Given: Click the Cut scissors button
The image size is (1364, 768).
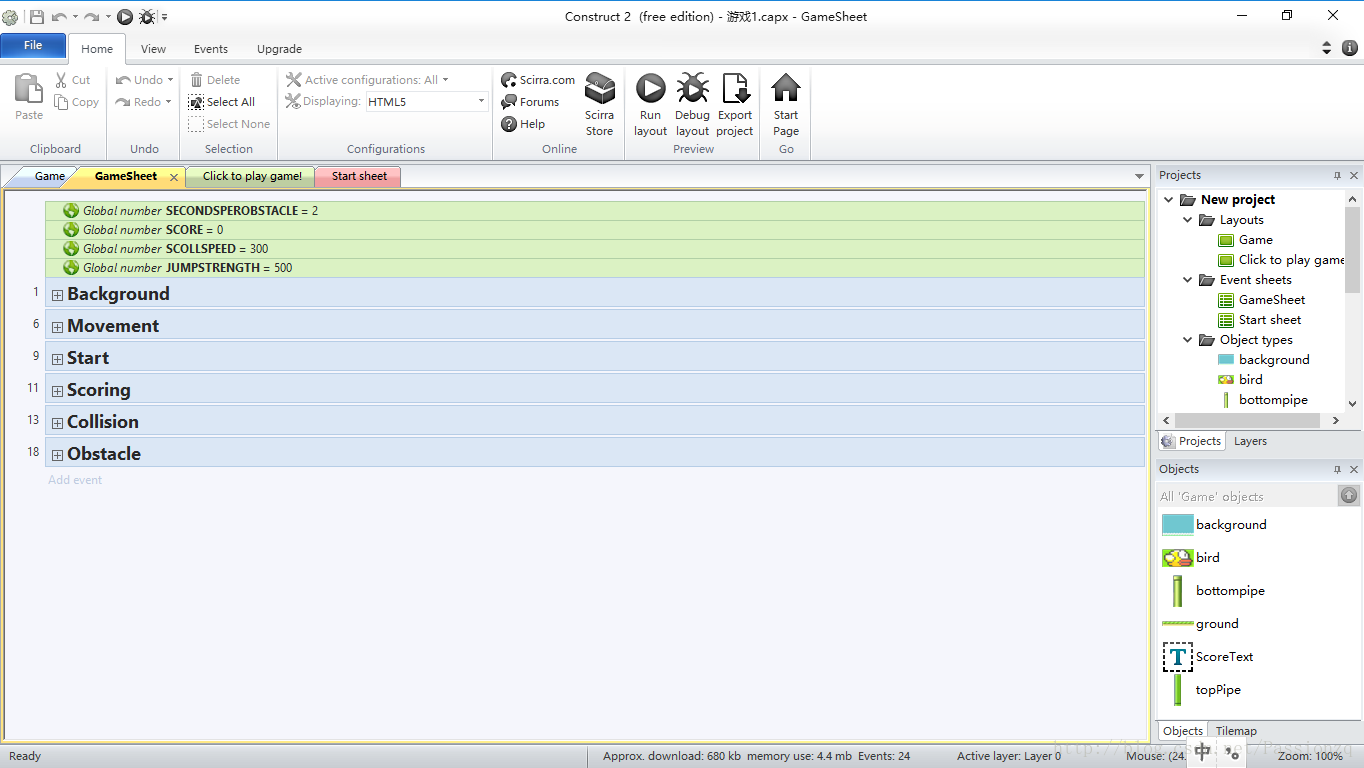Looking at the screenshot, I should click(x=72, y=80).
